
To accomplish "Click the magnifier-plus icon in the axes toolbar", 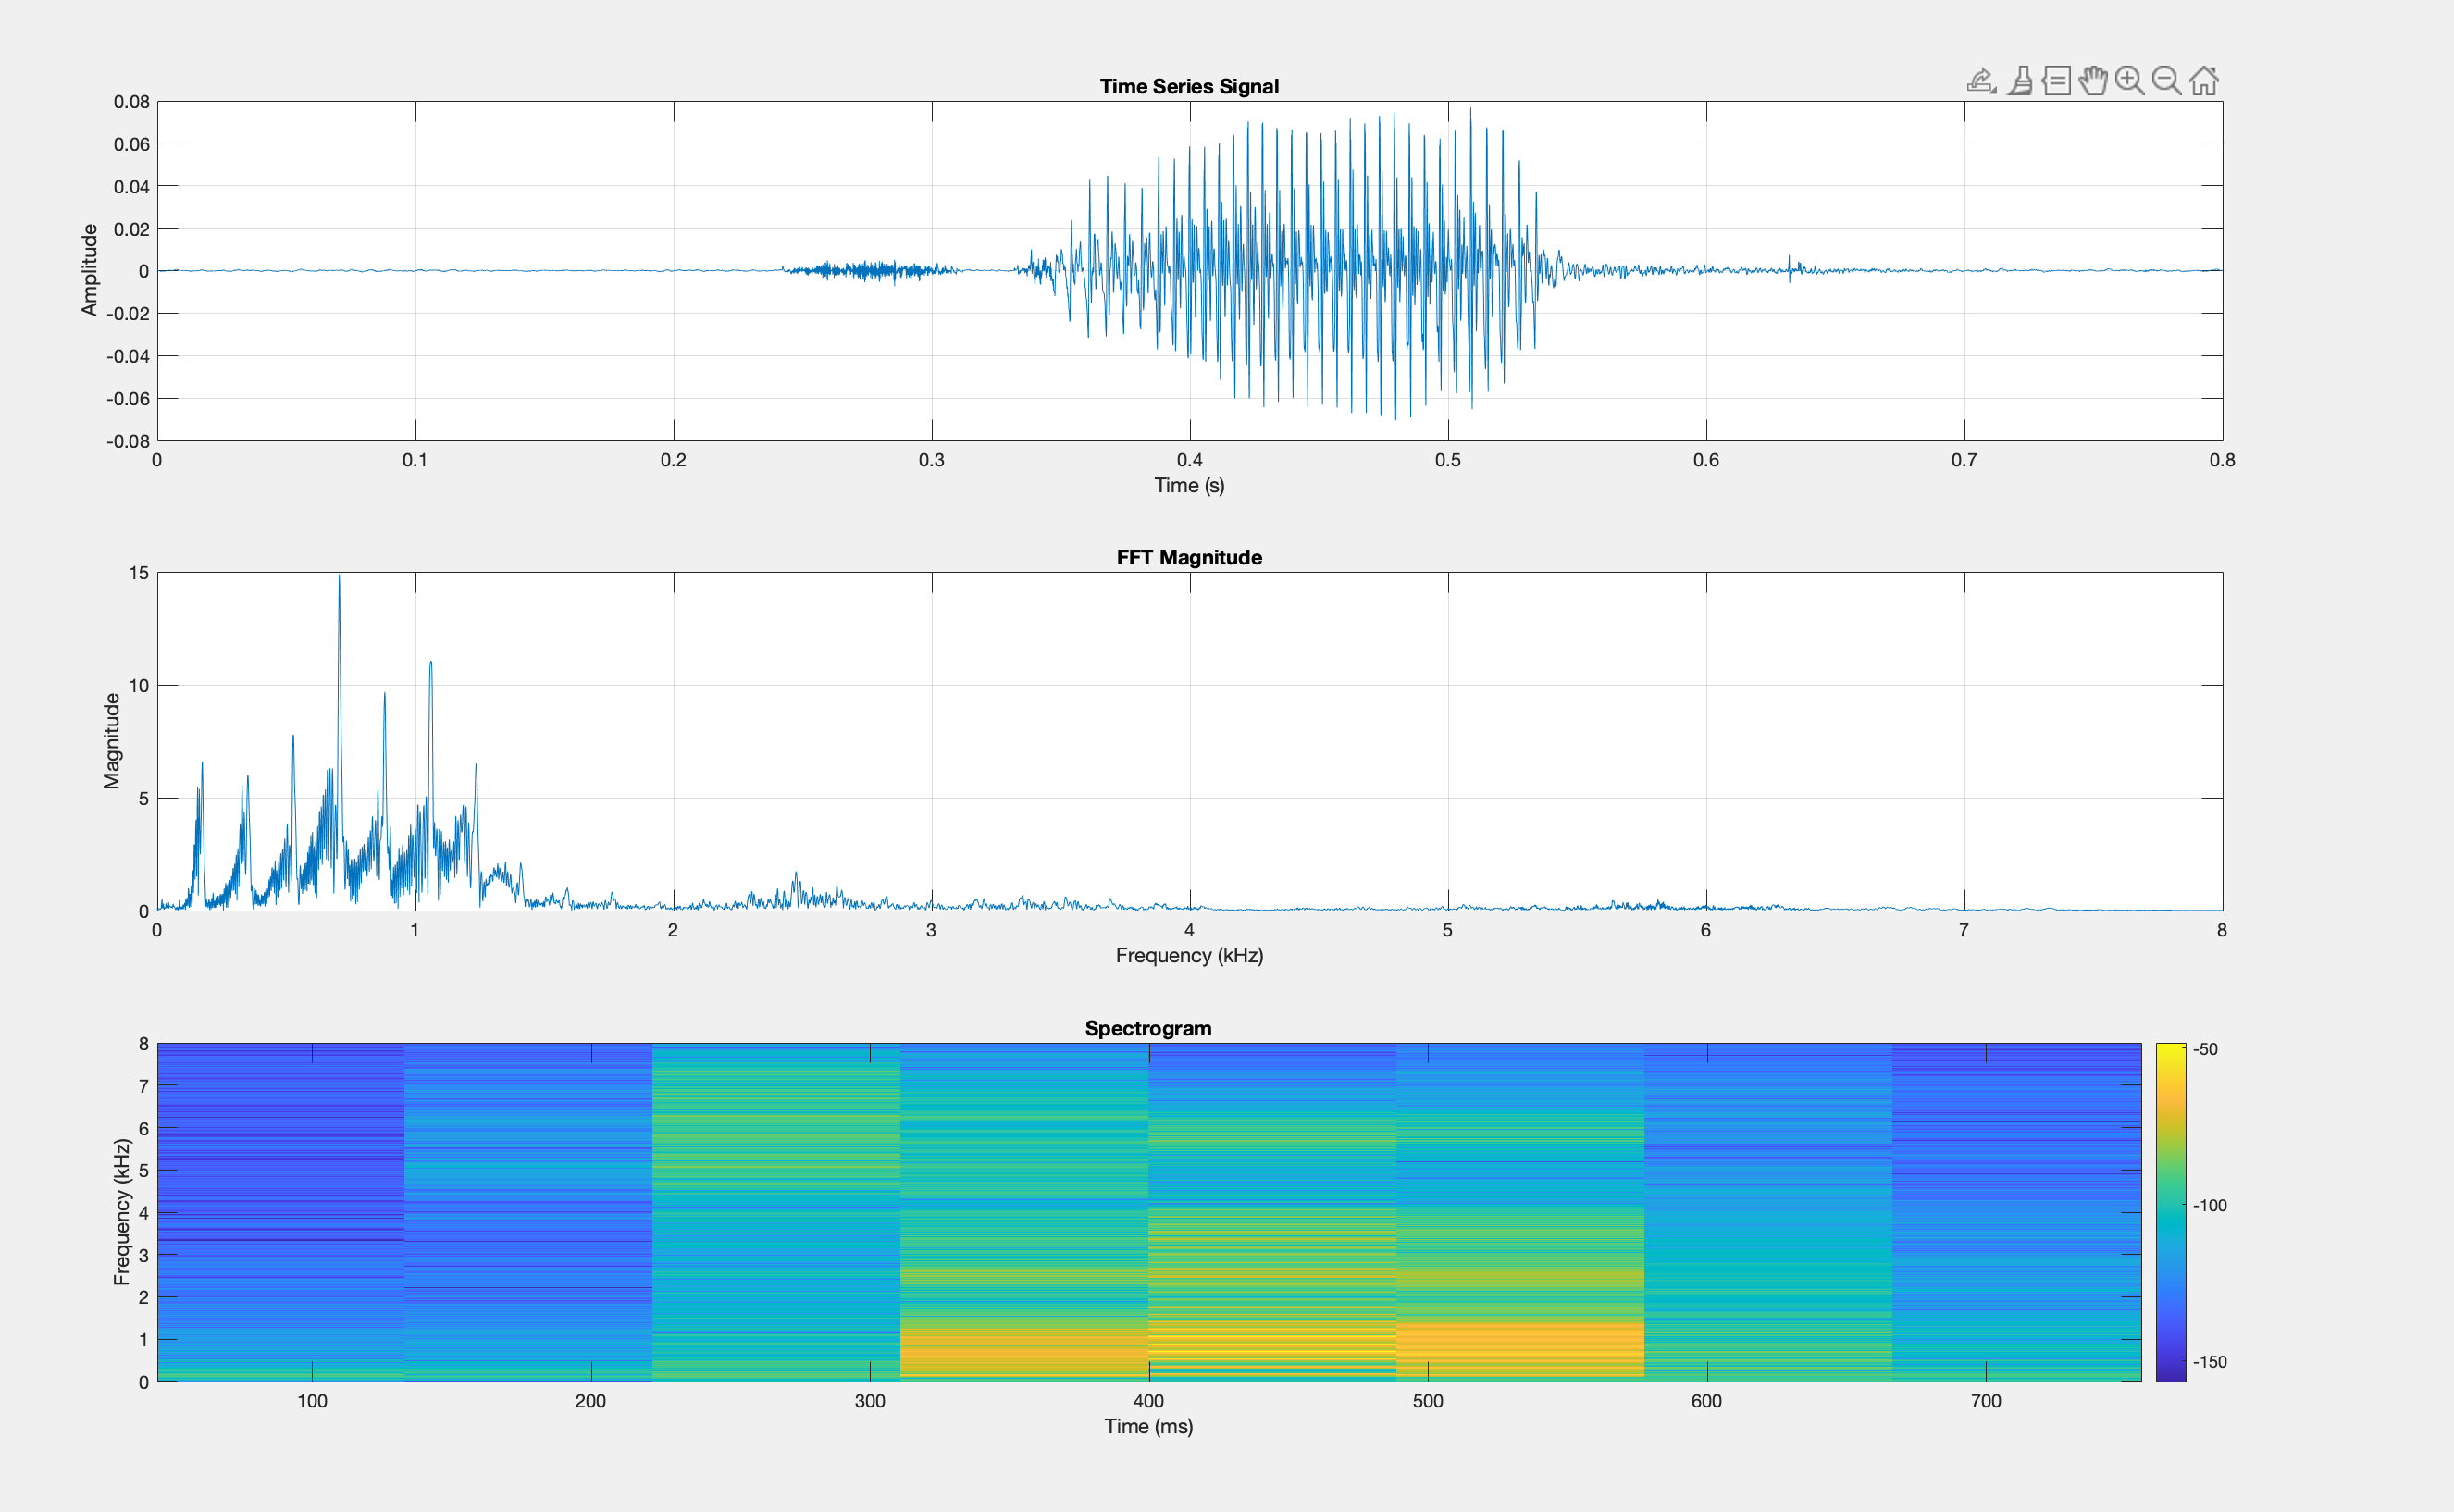I will click(x=2130, y=80).
